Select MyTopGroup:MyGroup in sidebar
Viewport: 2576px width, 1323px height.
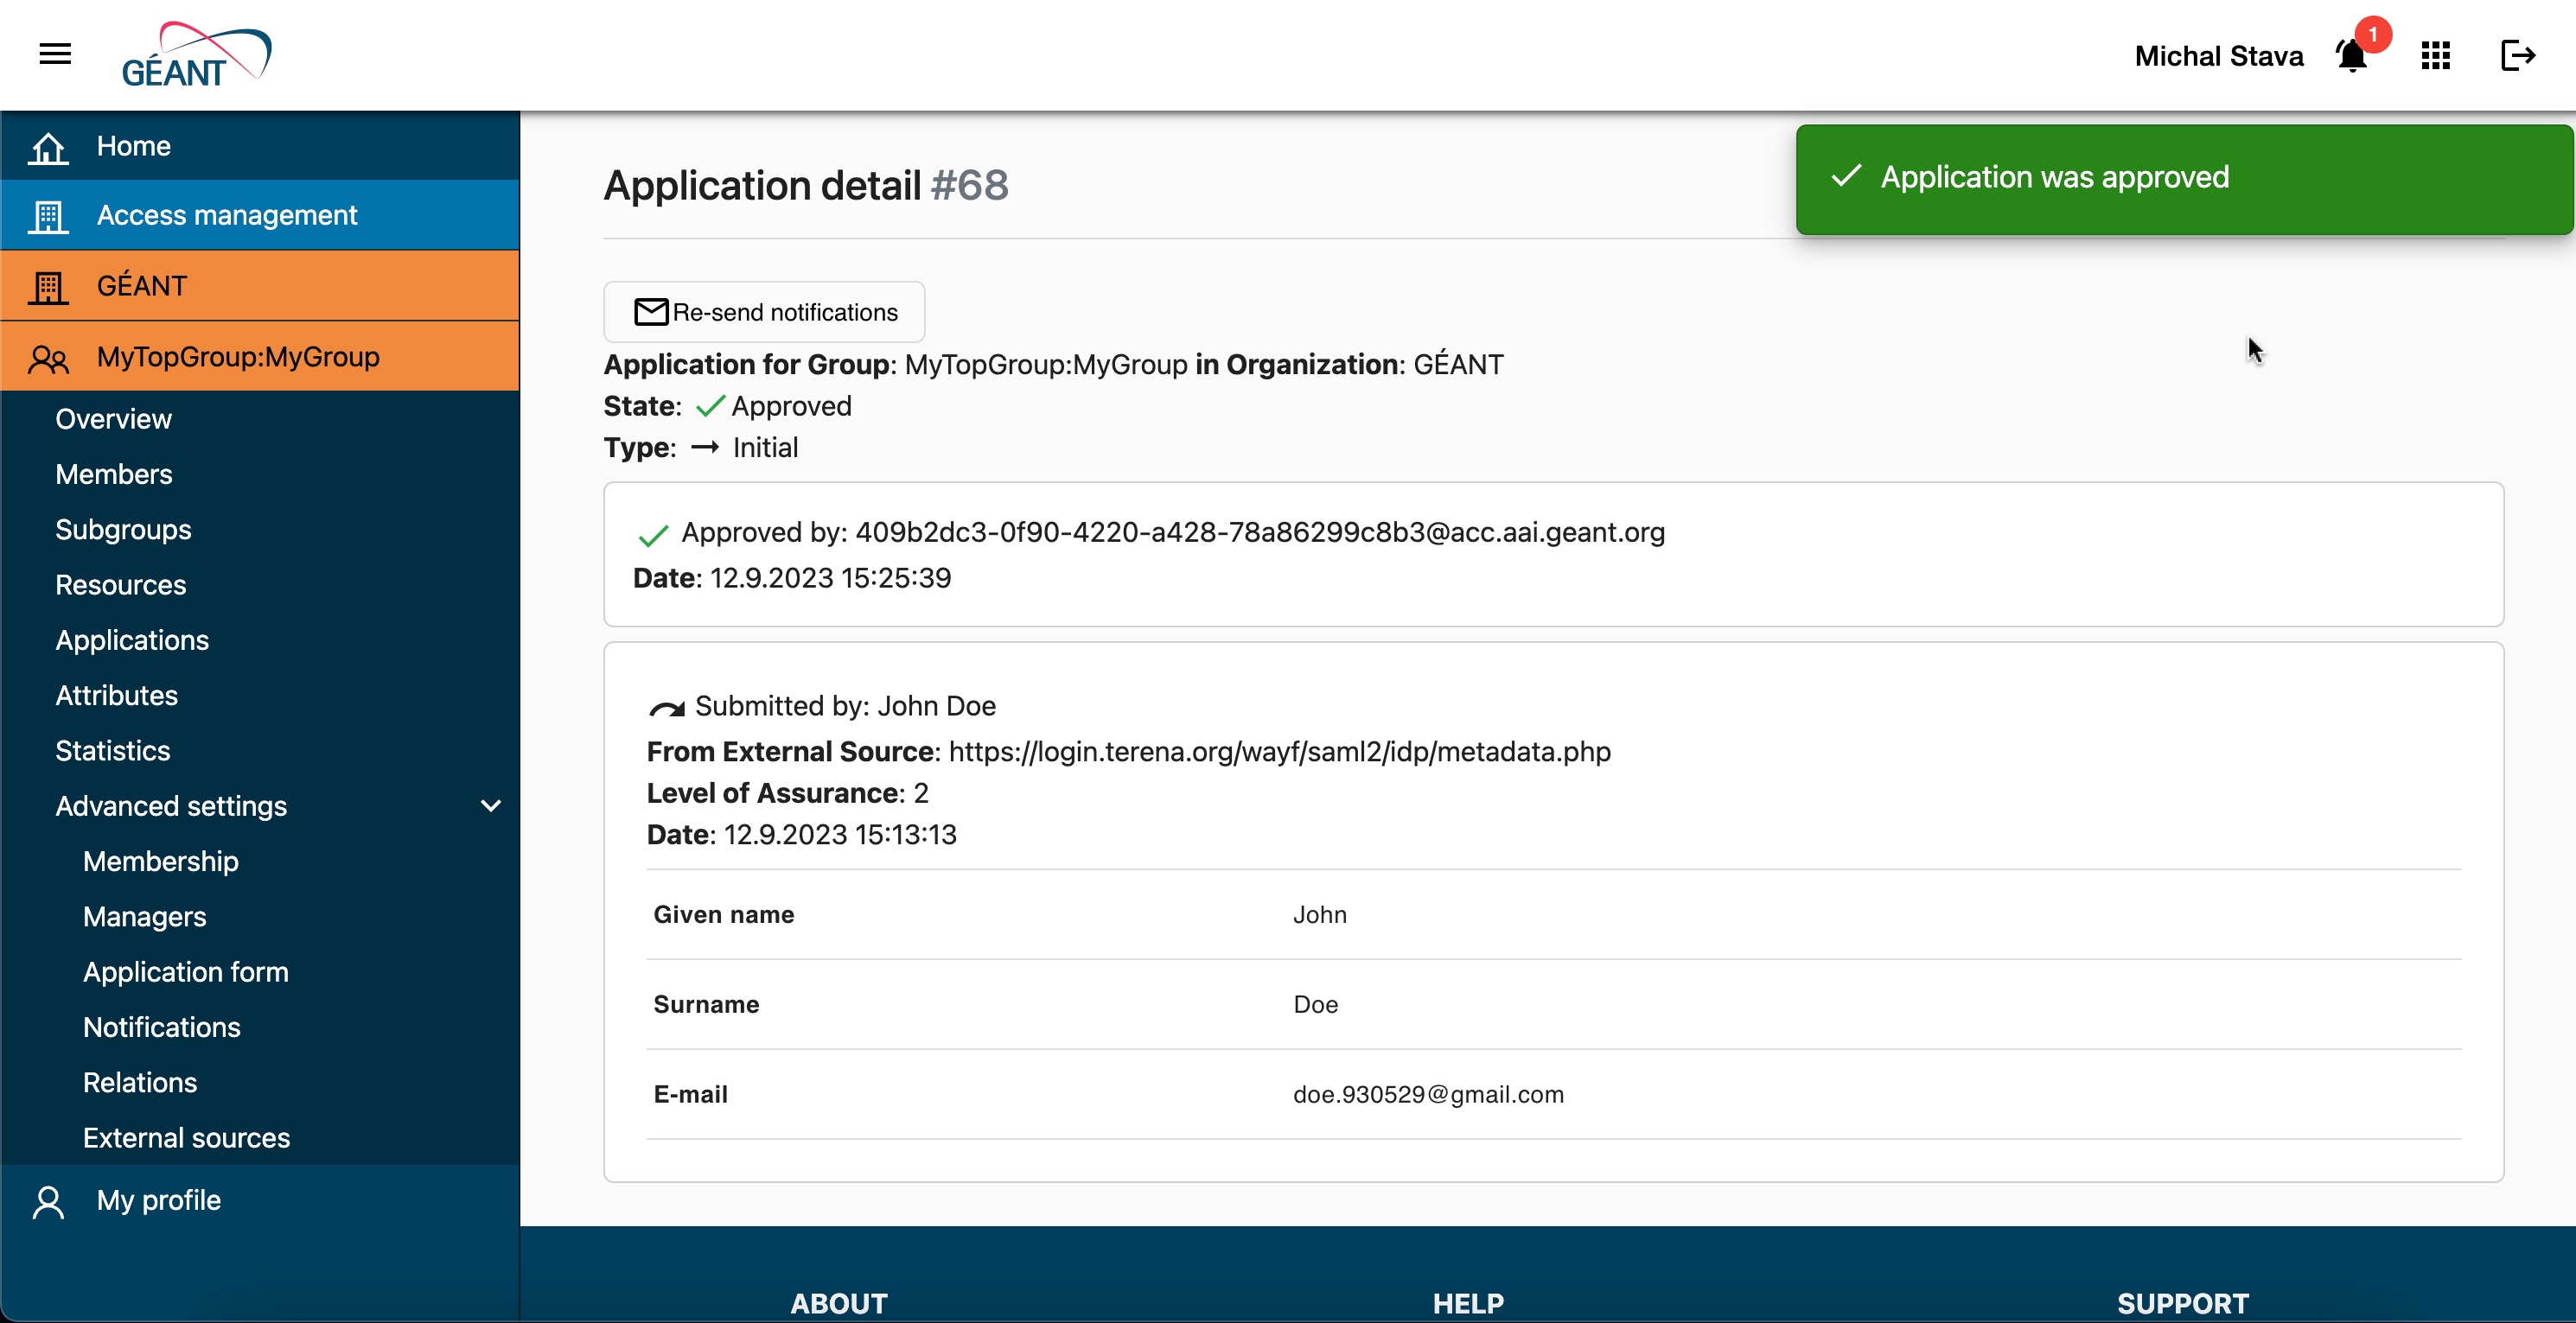click(260, 357)
